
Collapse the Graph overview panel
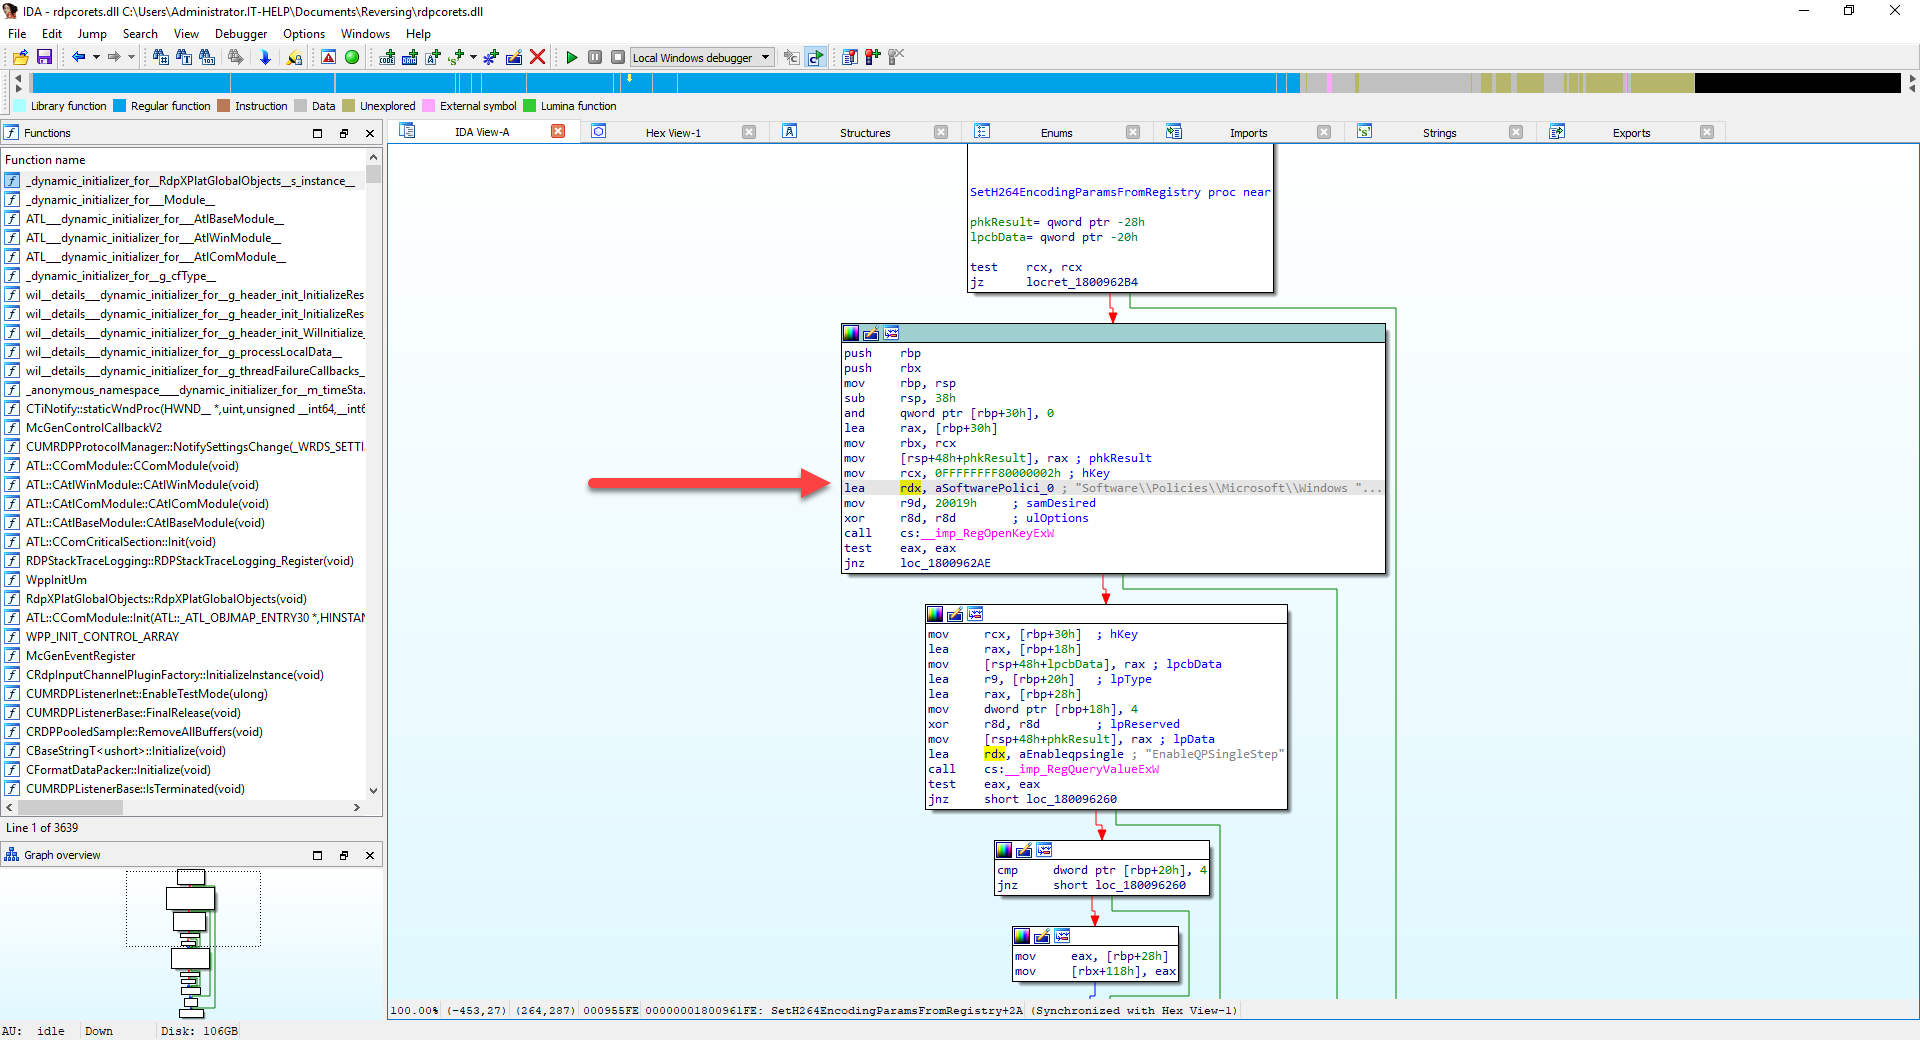coord(317,856)
